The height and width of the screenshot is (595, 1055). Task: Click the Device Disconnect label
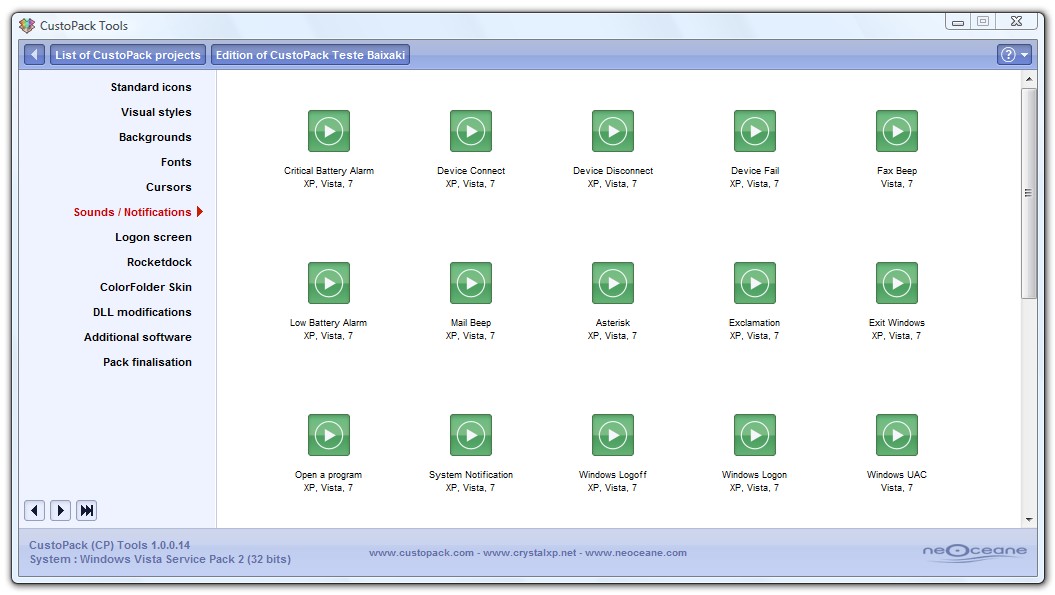coord(613,170)
